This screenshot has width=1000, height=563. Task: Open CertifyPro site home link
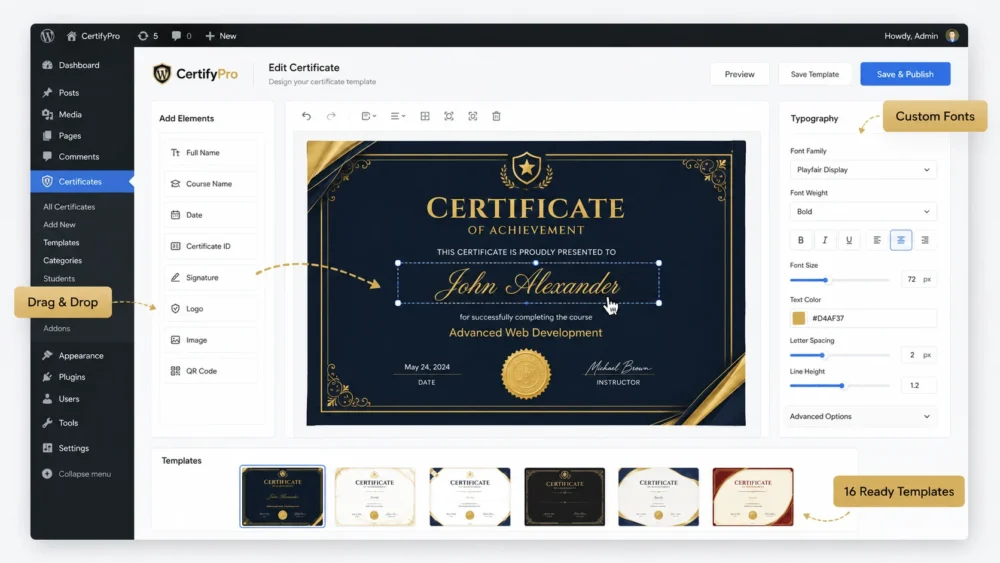tap(93, 36)
